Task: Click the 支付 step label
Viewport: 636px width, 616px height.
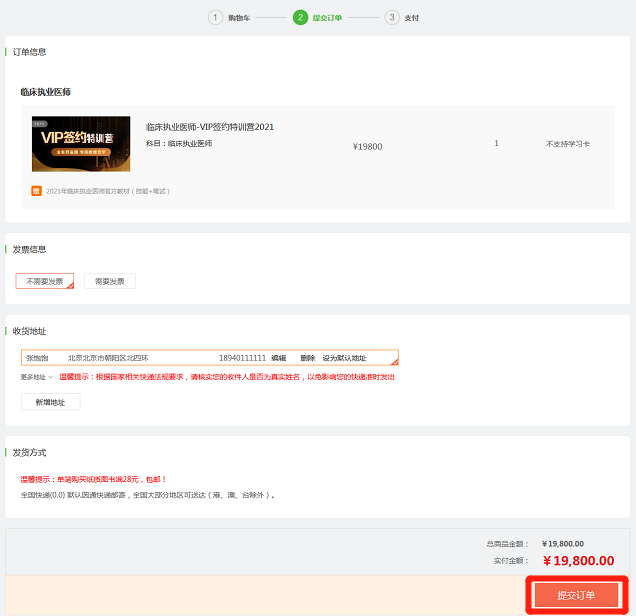Action: coord(412,18)
